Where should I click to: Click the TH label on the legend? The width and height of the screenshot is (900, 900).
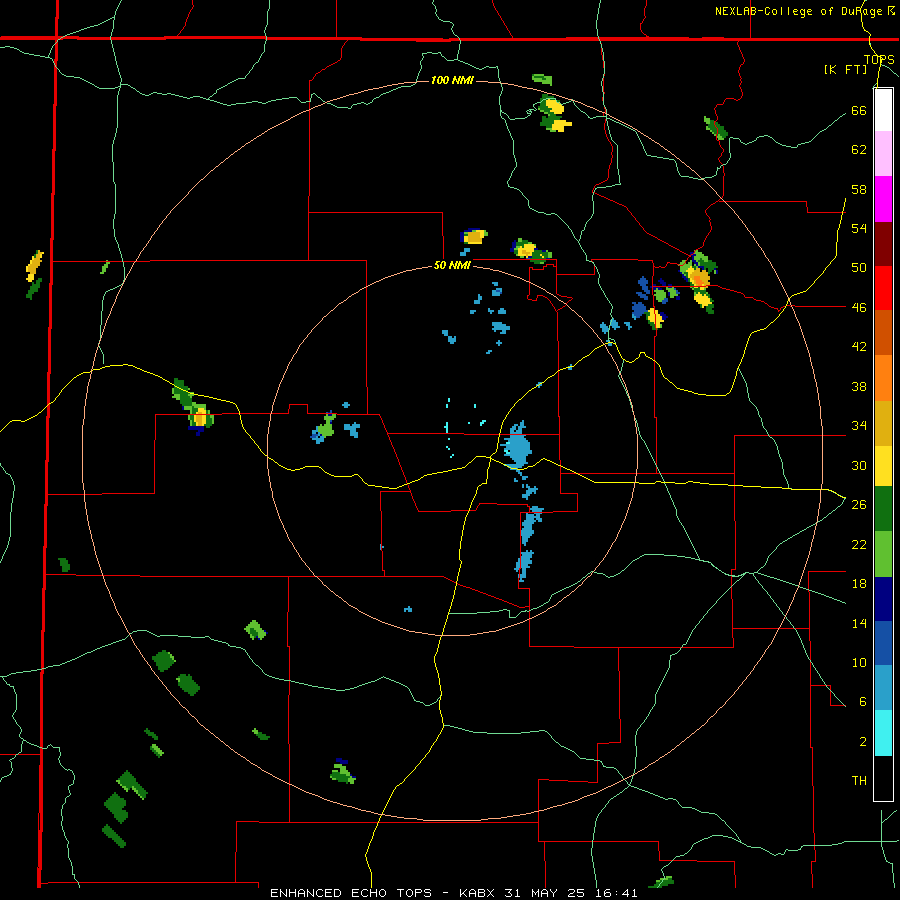859,781
